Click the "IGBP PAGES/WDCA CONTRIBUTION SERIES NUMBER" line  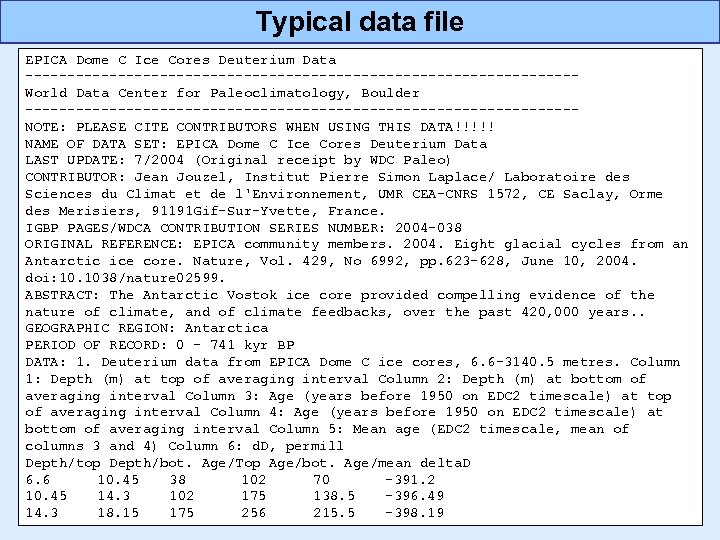coord(243,228)
